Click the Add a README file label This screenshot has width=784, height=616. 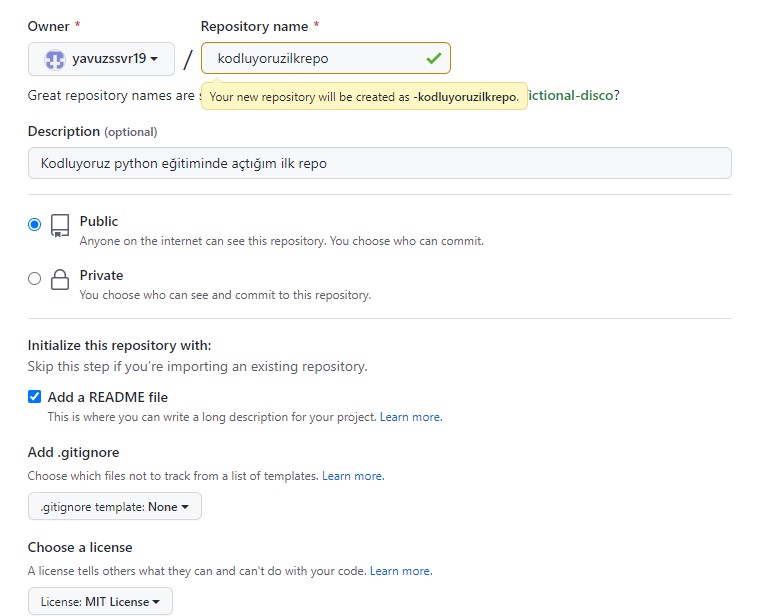(108, 397)
